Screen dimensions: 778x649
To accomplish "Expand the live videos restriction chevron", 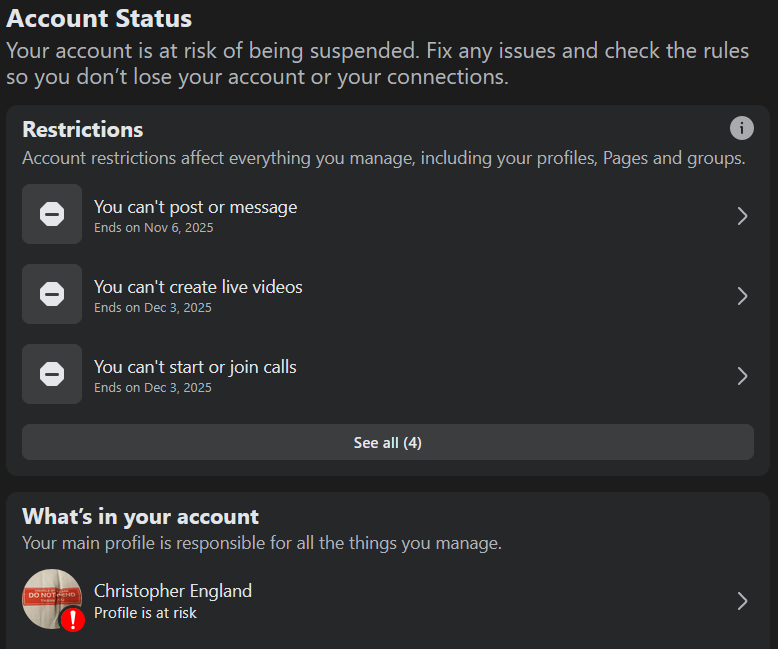I will [742, 296].
